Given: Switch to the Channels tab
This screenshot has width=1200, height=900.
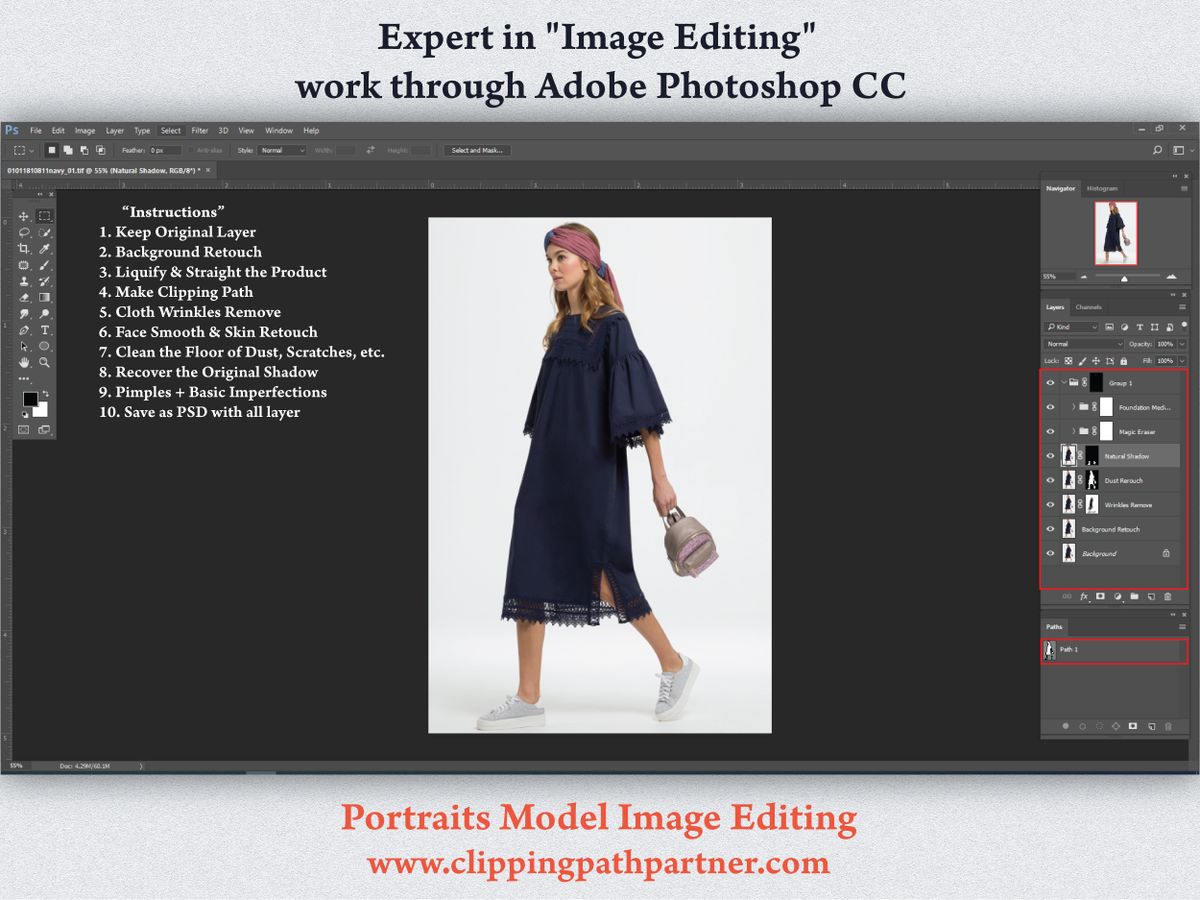Looking at the screenshot, I should [1089, 307].
